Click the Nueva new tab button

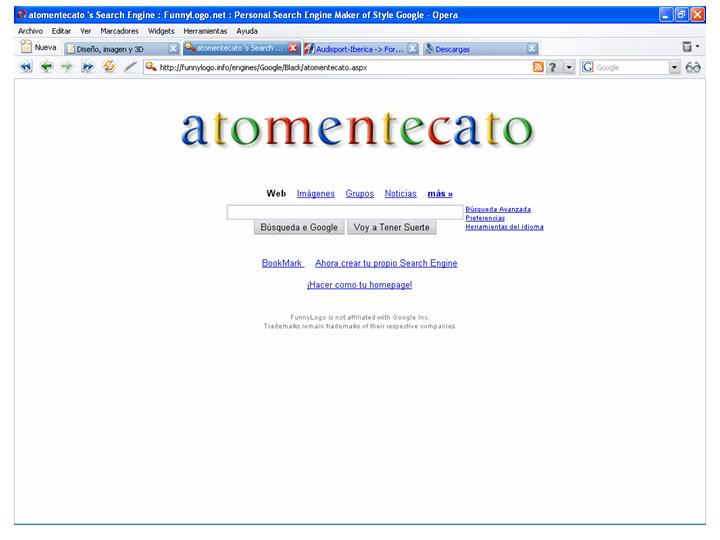click(x=39, y=47)
